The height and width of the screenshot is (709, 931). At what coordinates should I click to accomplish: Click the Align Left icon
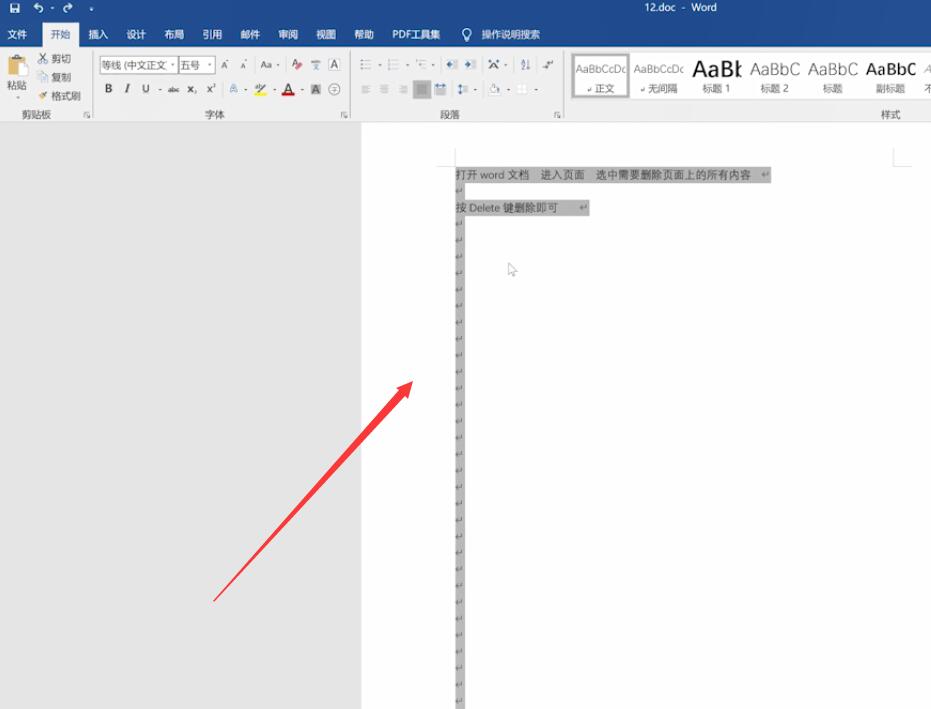coord(366,89)
